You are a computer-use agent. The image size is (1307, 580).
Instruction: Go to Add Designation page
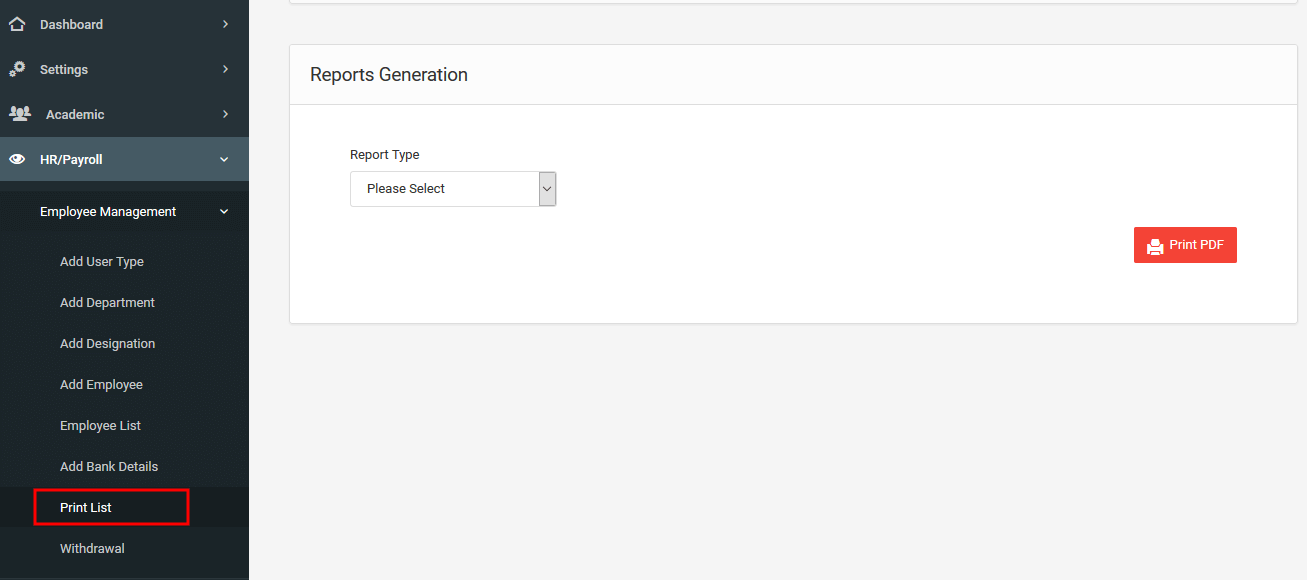click(107, 344)
